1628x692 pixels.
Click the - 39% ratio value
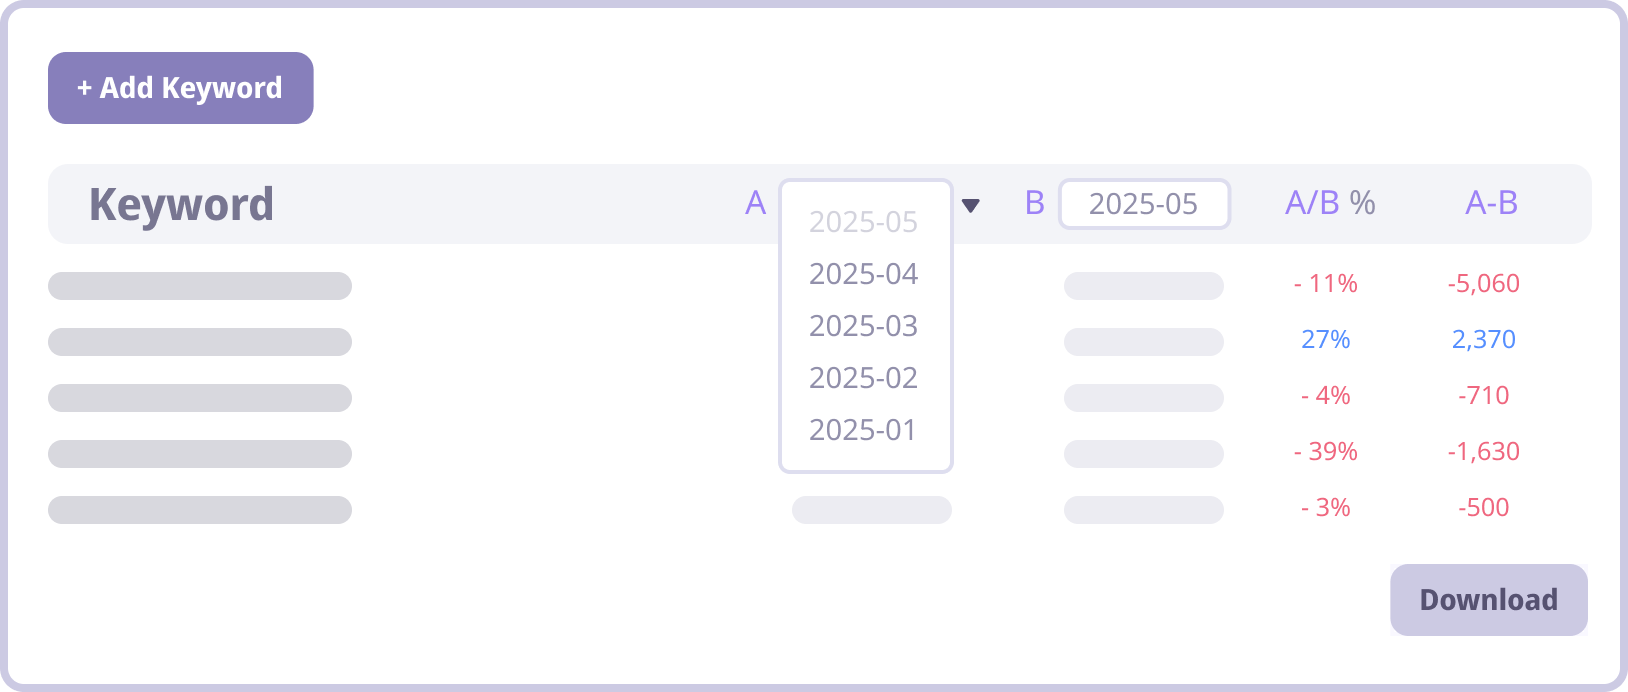coord(1326,452)
